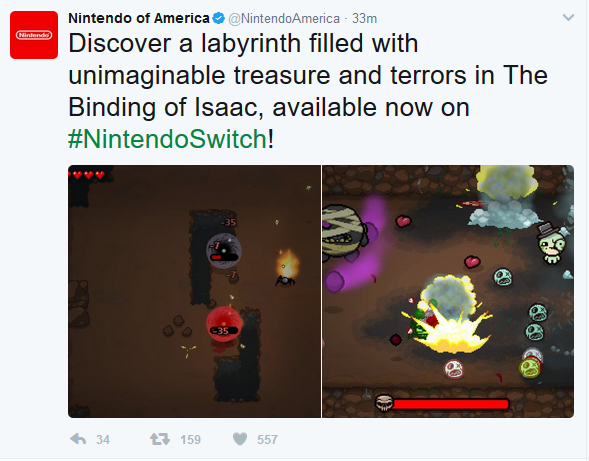Click the red boss health bar

(450, 404)
